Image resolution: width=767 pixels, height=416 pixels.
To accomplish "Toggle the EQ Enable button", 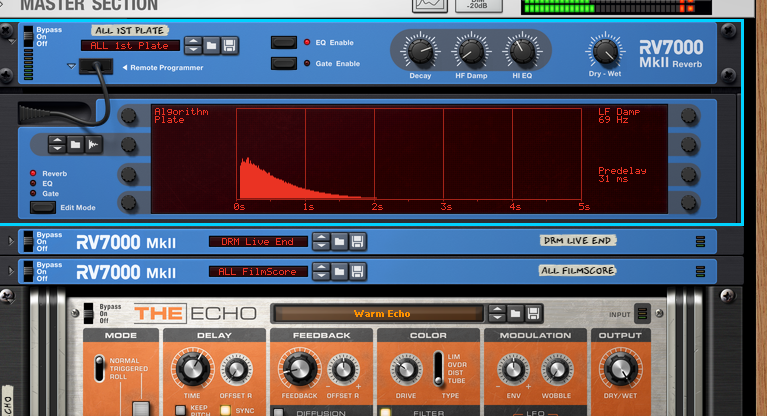I will coord(284,43).
